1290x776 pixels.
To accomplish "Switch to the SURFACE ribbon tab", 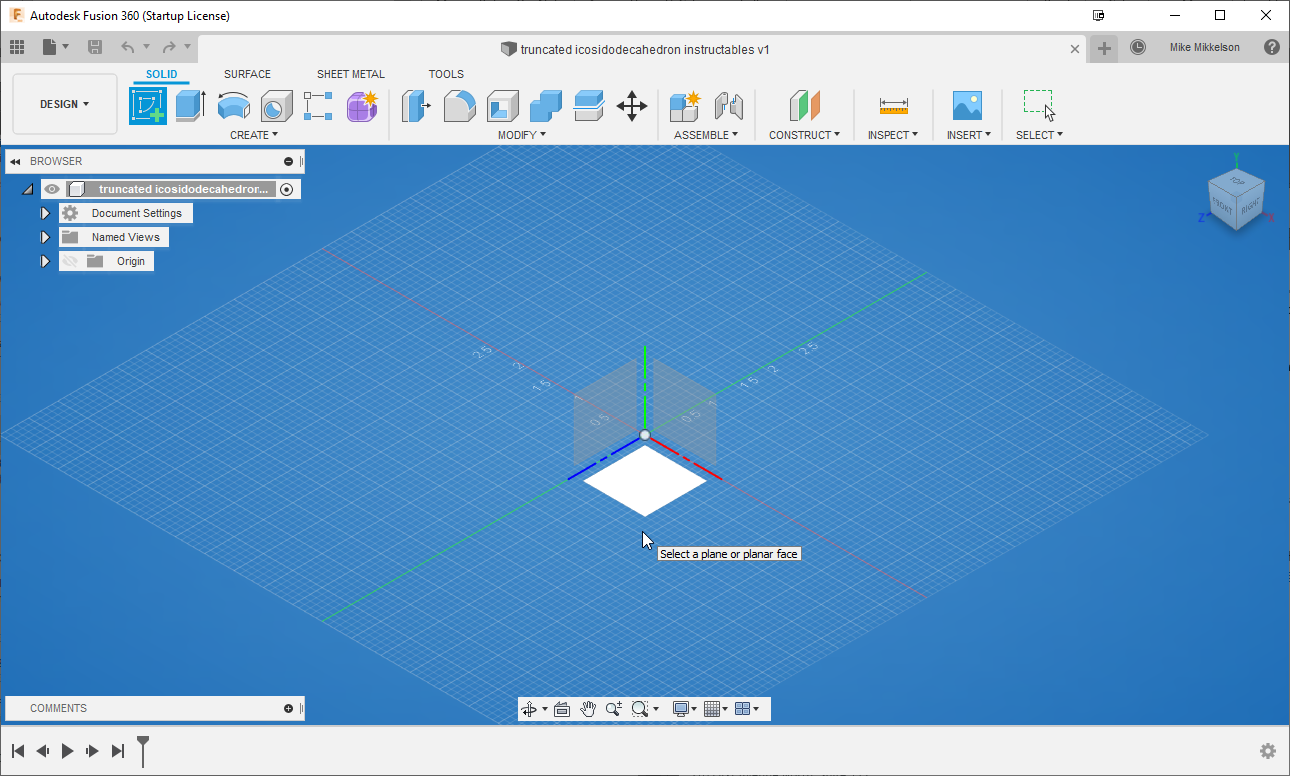I will 247,74.
